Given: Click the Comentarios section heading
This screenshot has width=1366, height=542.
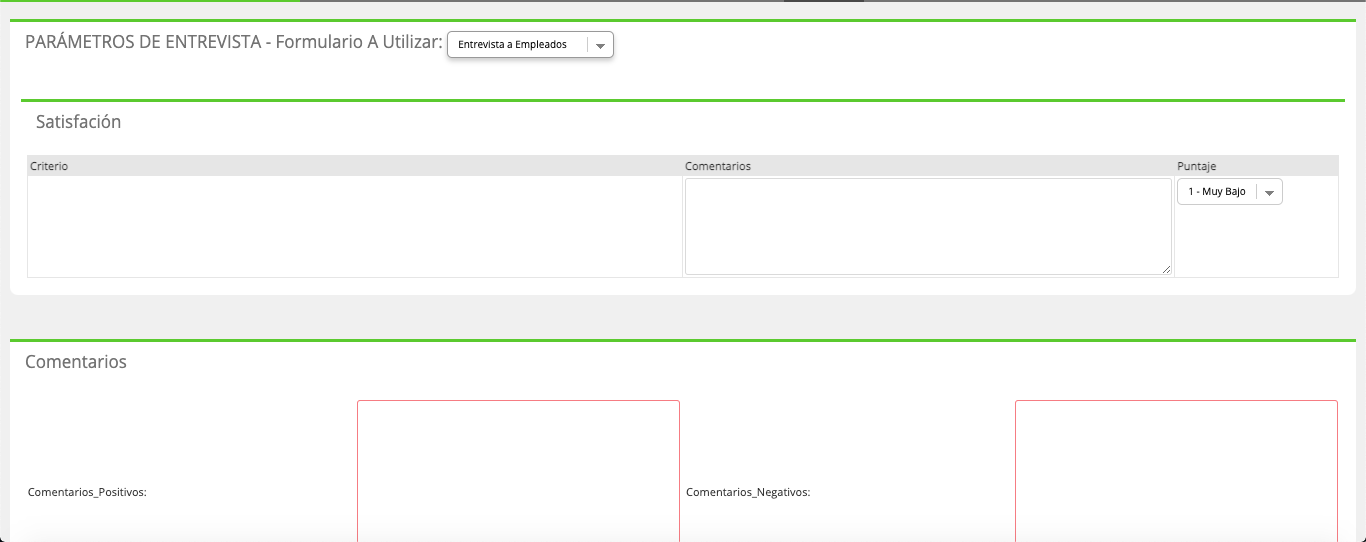Looking at the screenshot, I should (x=76, y=362).
